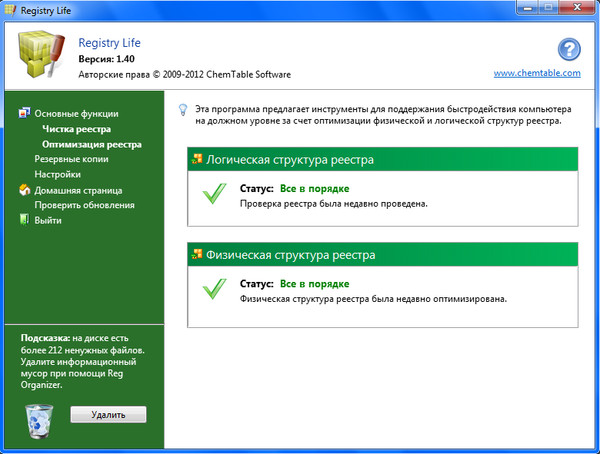This screenshot has width=600, height=454.
Task: Click the icon beside Основные функции
Action: (x=25, y=114)
